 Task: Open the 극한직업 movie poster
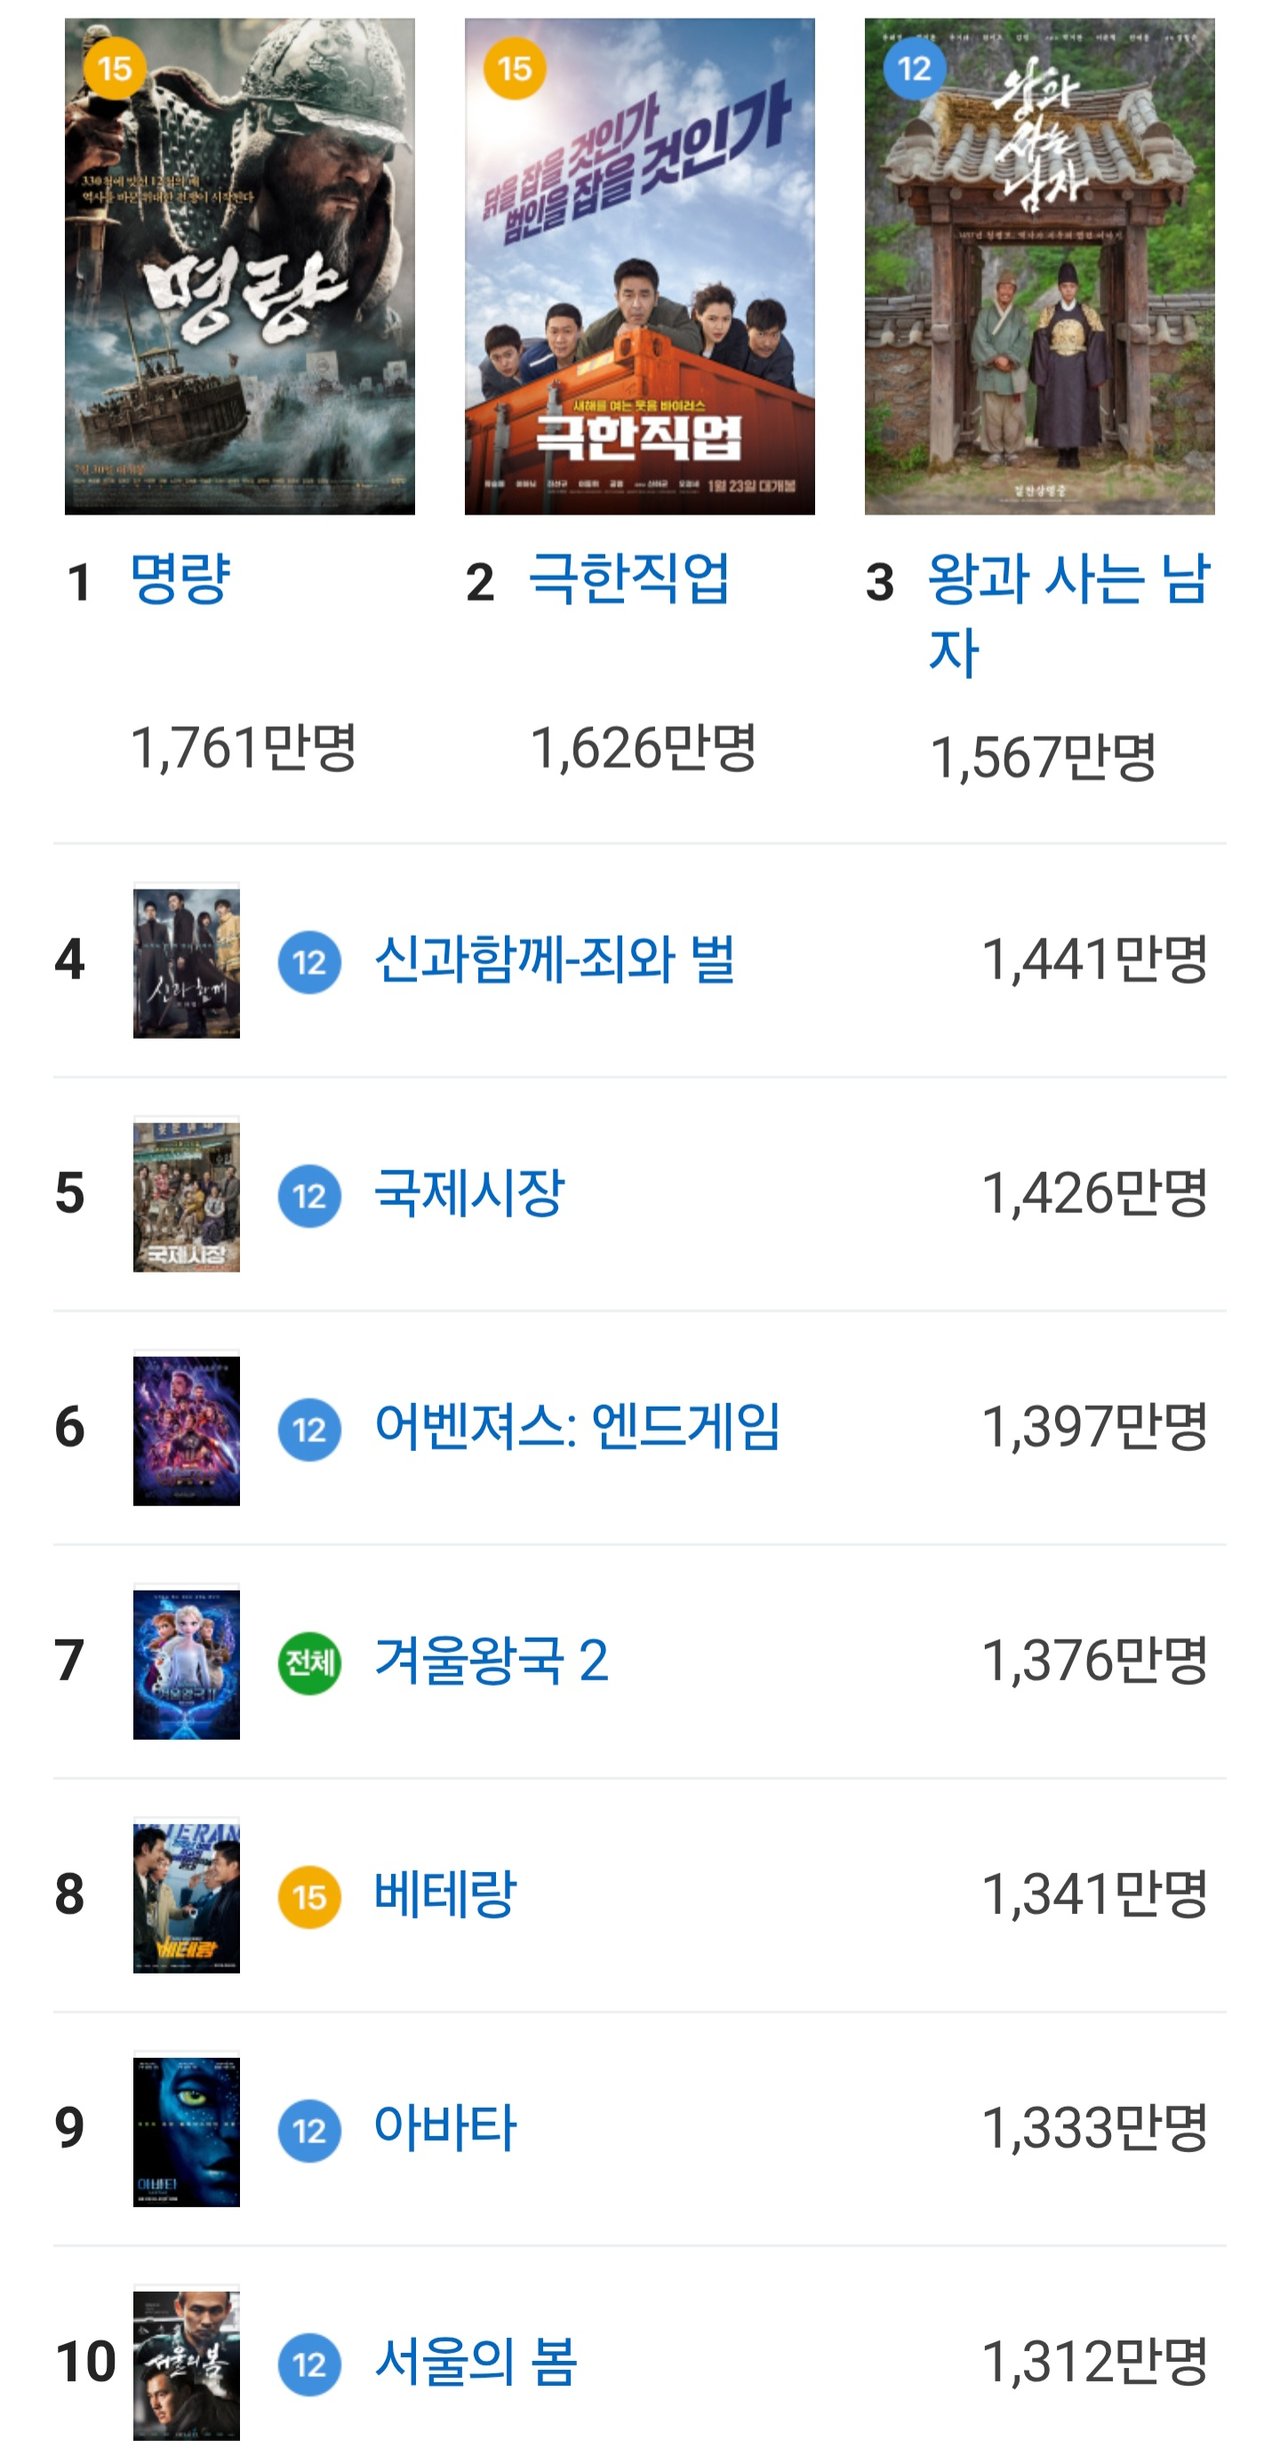[639, 266]
